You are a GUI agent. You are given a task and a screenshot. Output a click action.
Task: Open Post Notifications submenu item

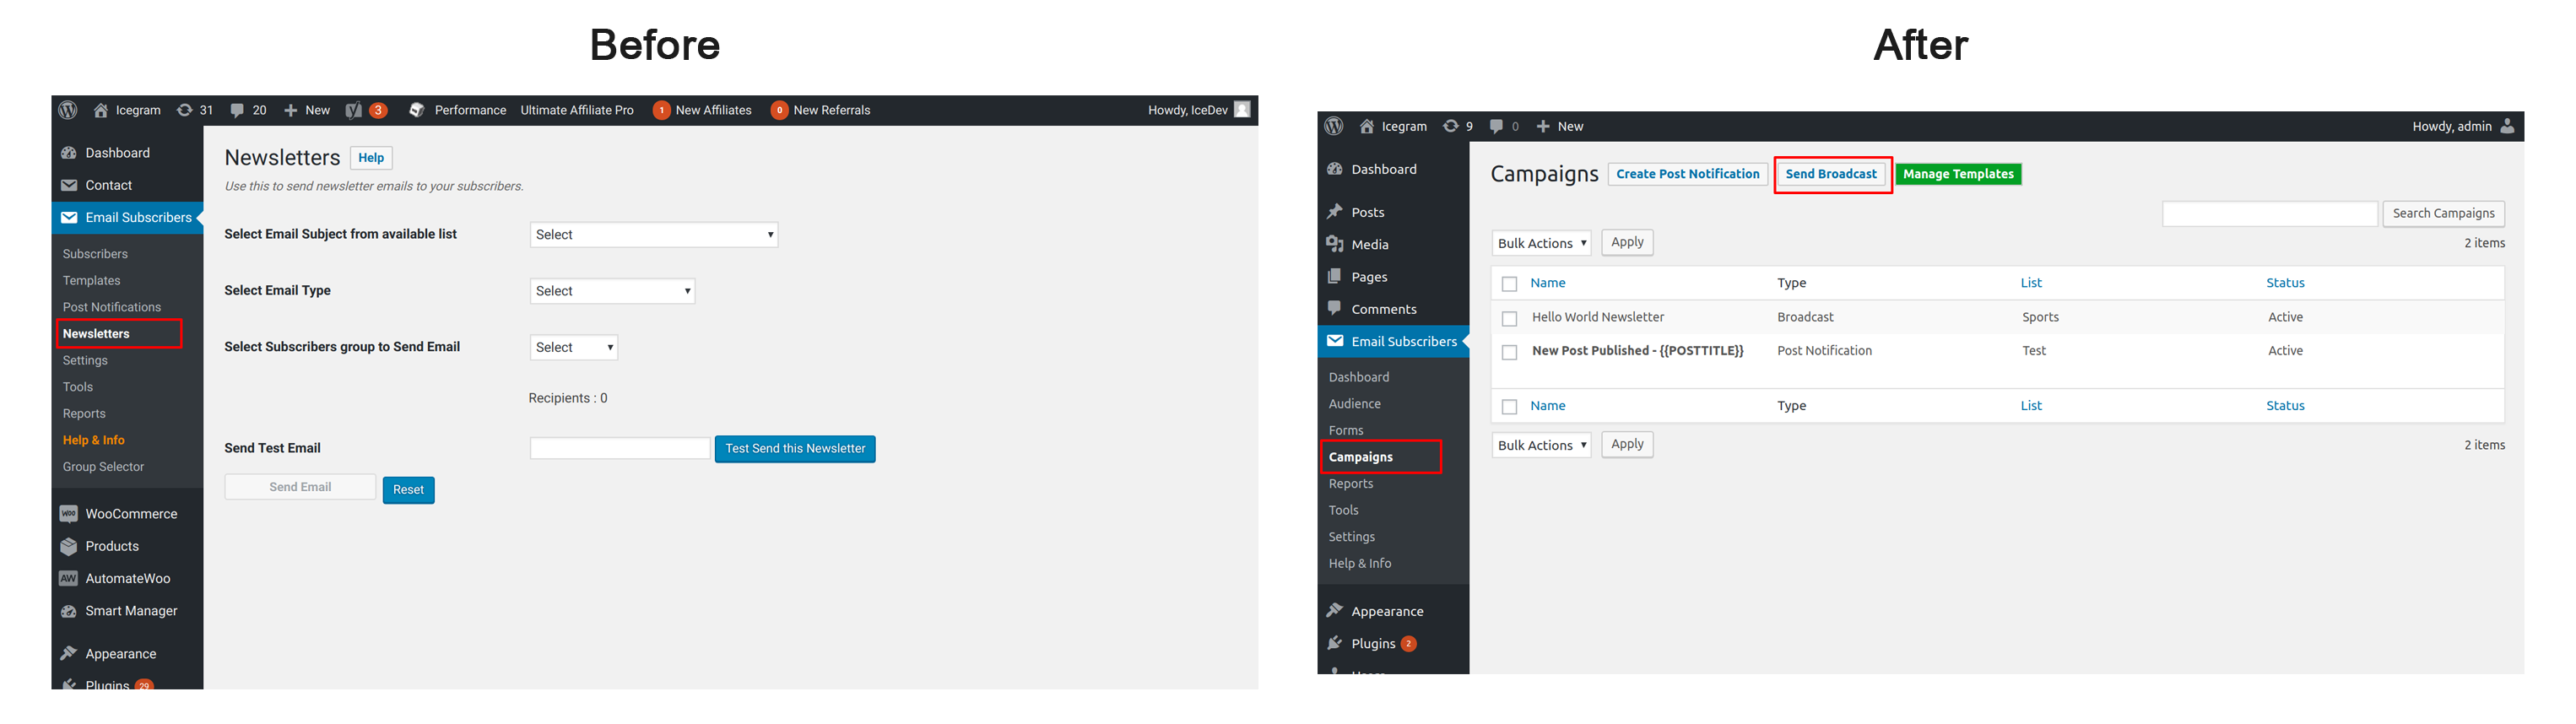tap(112, 307)
